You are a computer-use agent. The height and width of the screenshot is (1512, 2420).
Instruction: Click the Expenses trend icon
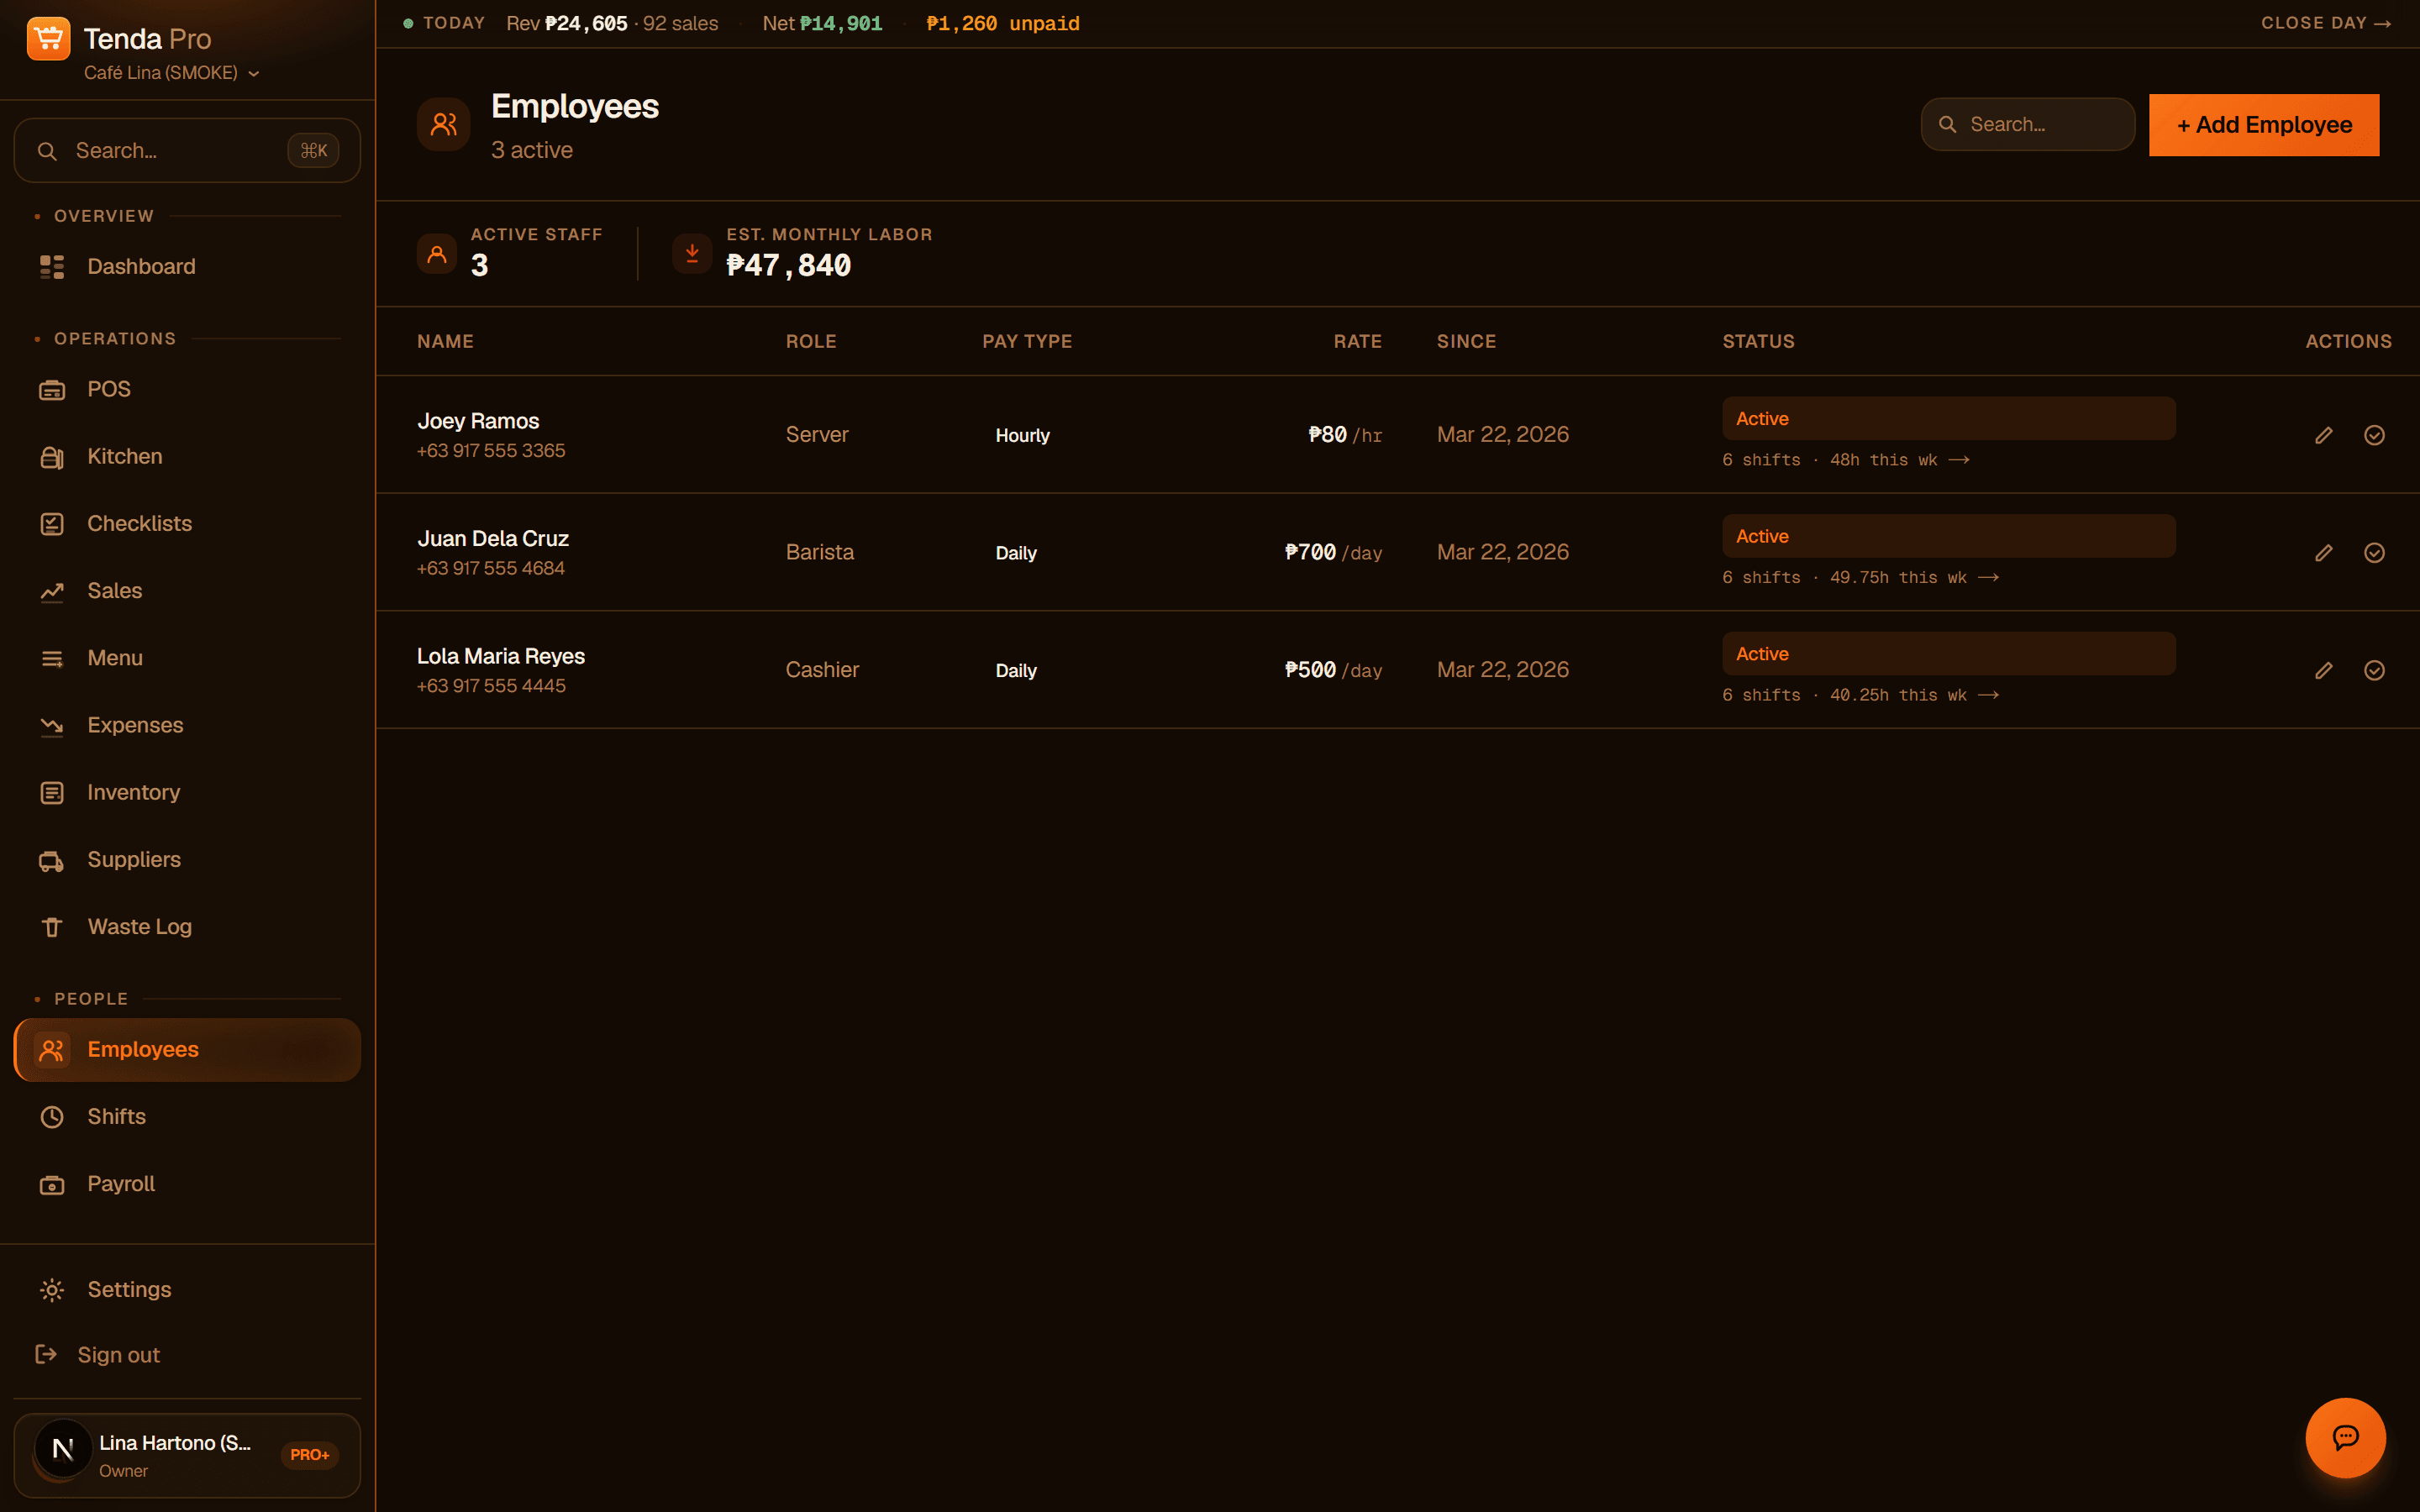52,726
